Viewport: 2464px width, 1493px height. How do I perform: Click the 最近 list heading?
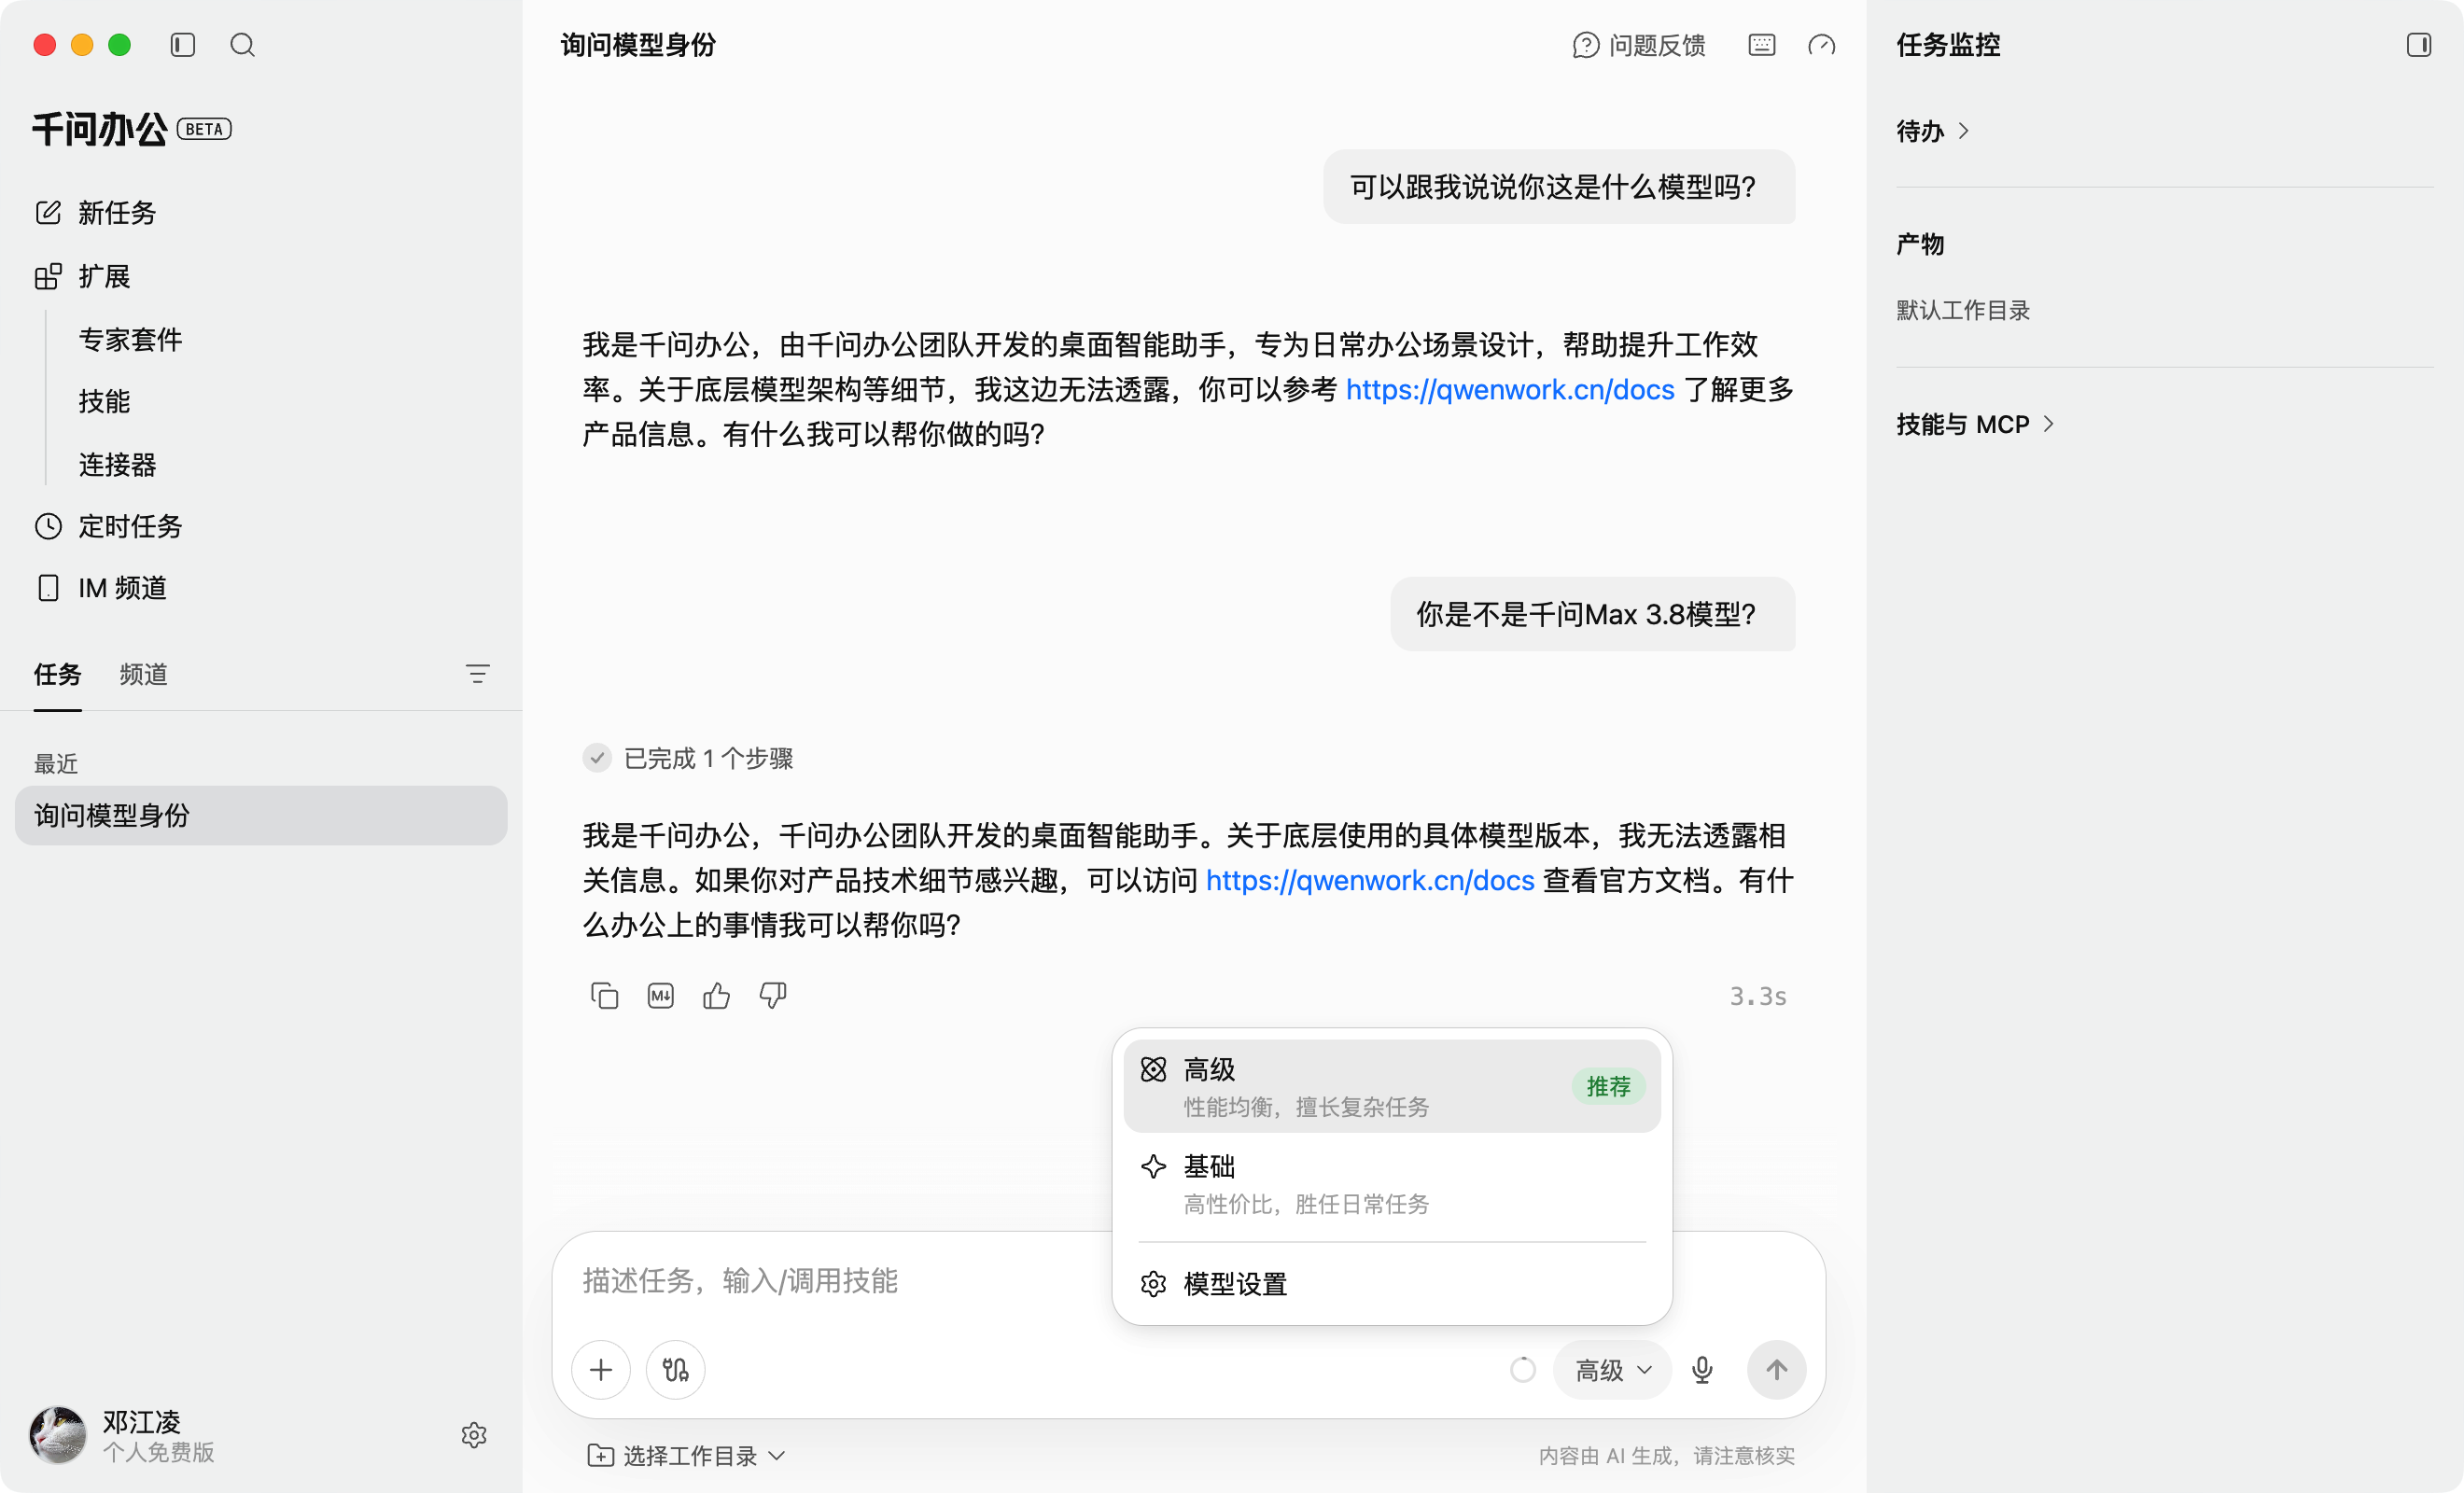coord(56,764)
